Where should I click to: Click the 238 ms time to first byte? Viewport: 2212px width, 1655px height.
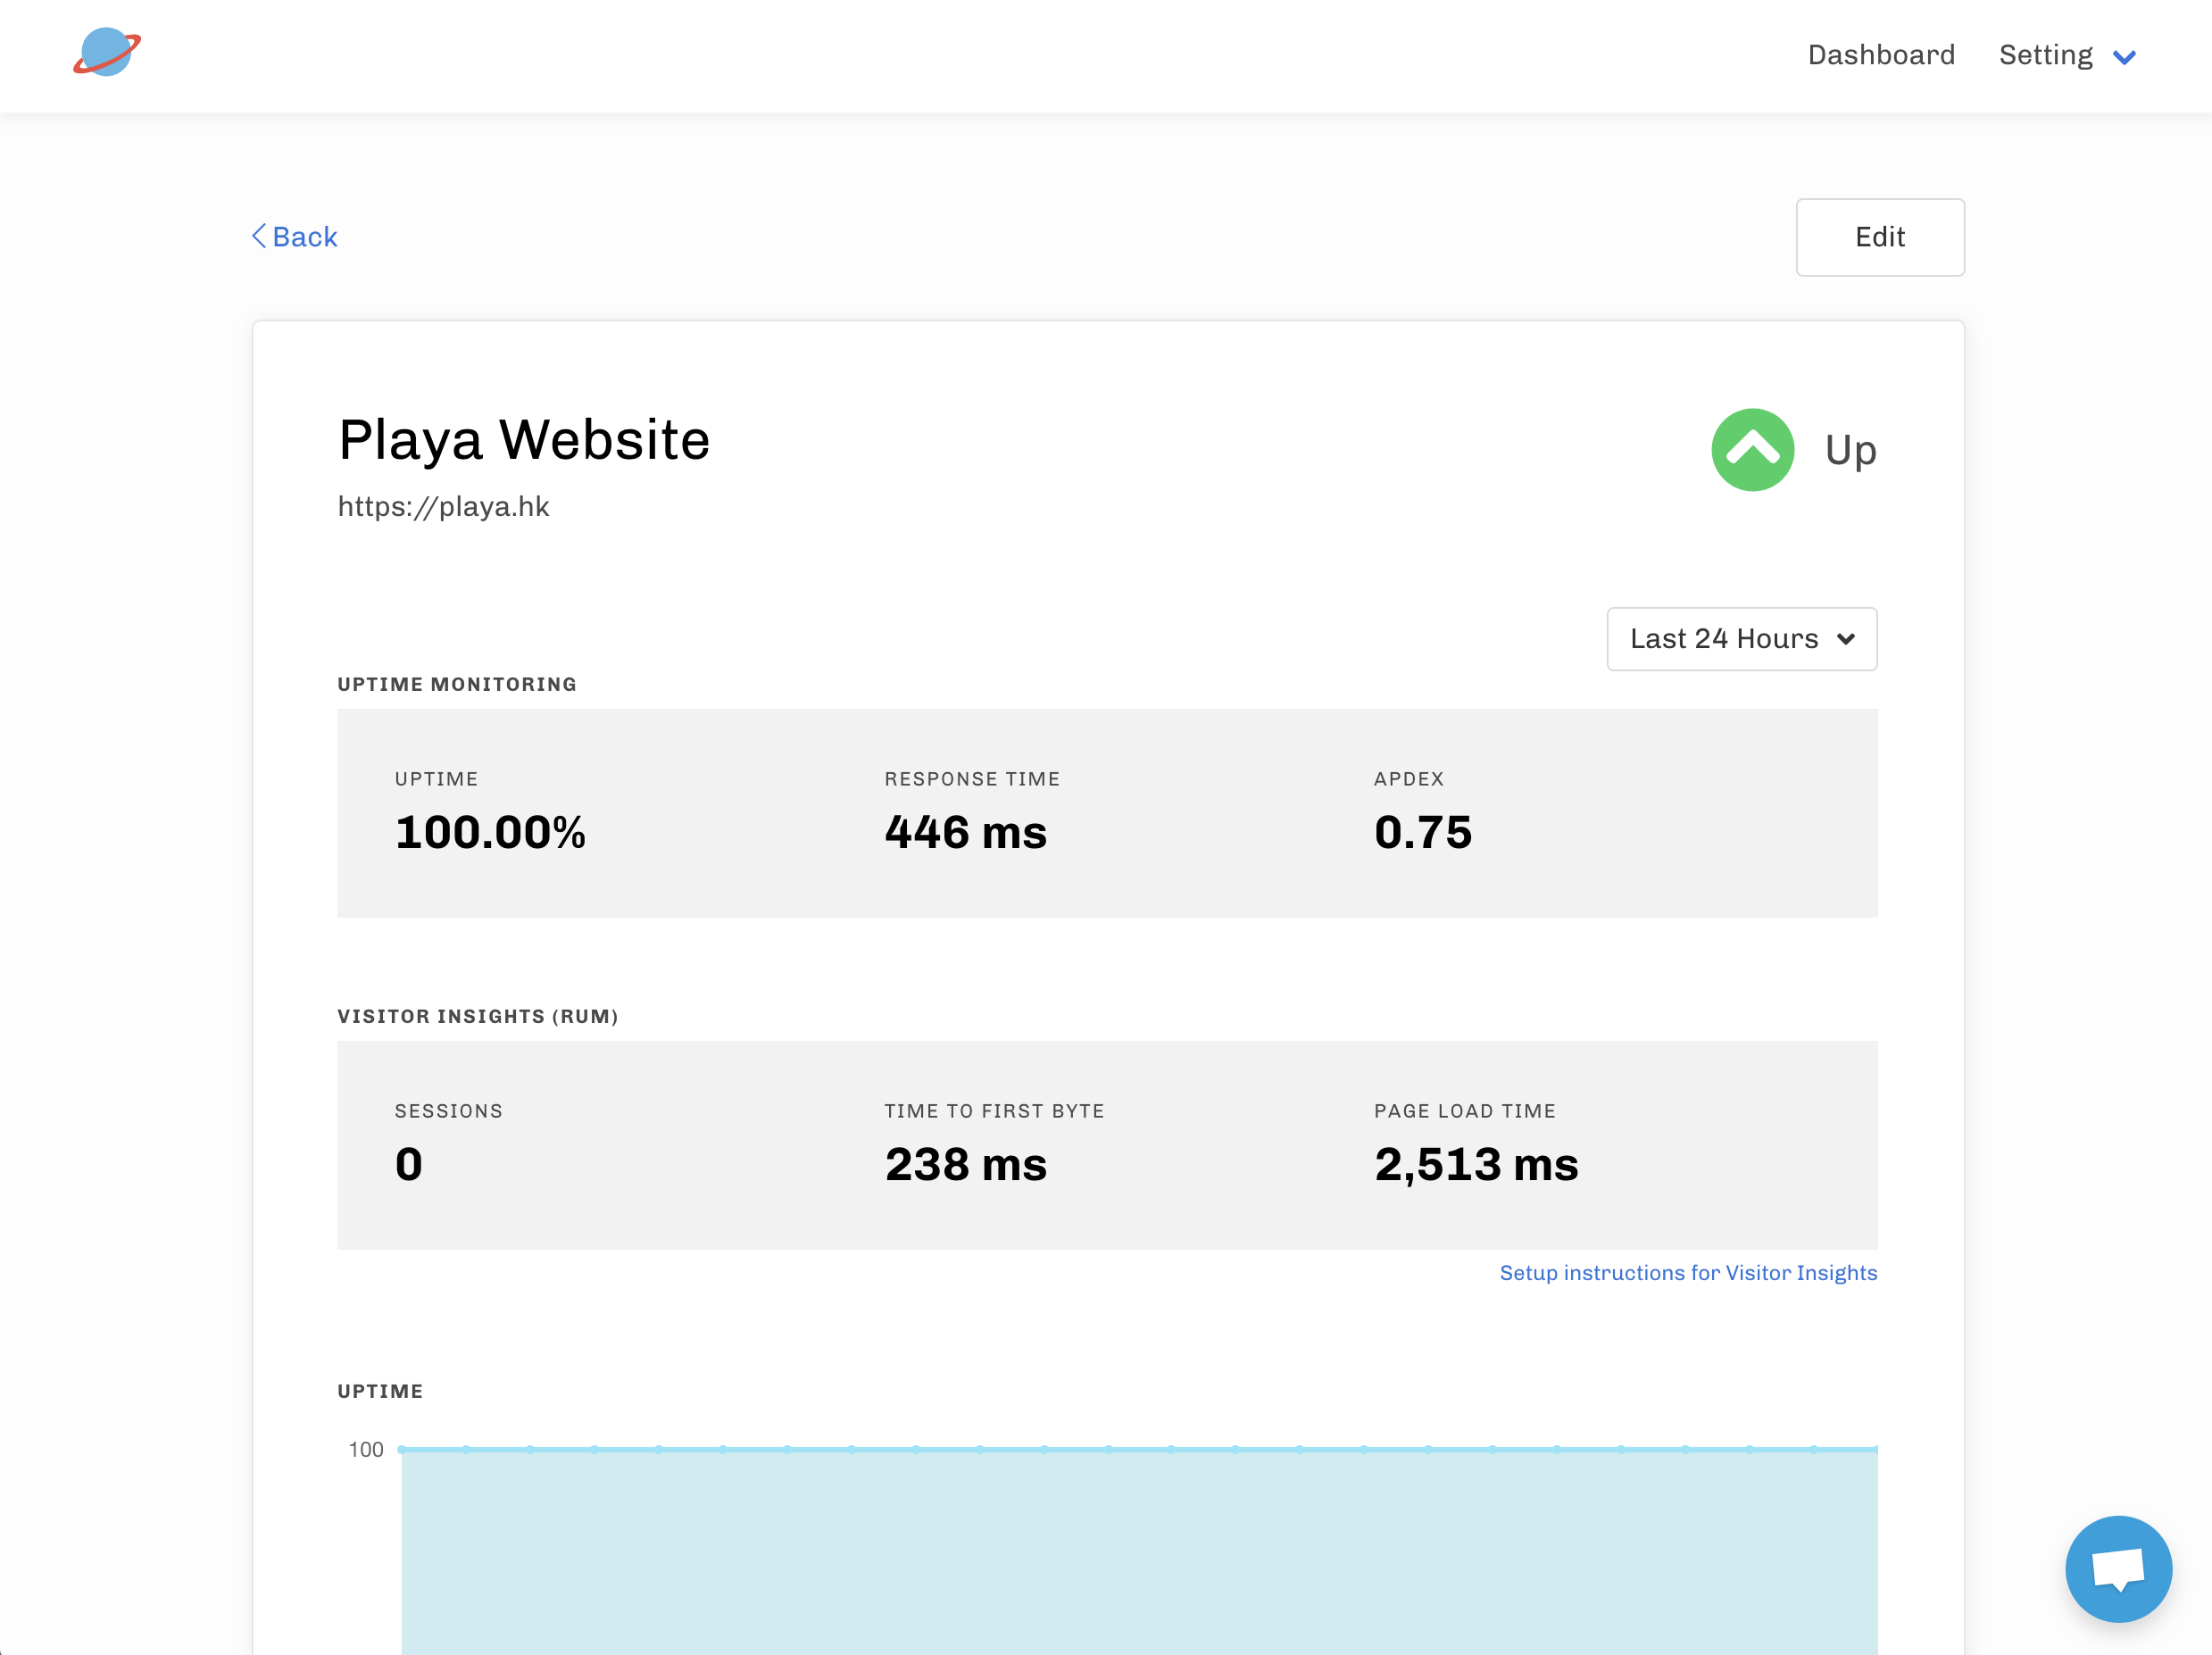click(965, 1164)
